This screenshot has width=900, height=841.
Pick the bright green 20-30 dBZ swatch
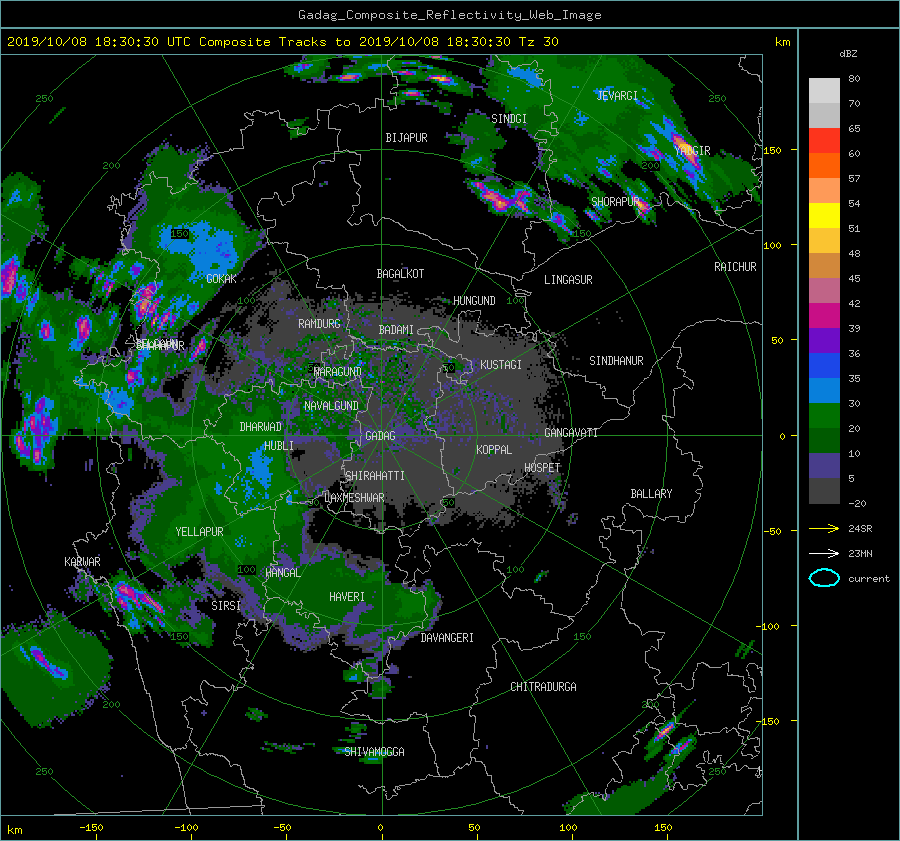(824, 415)
